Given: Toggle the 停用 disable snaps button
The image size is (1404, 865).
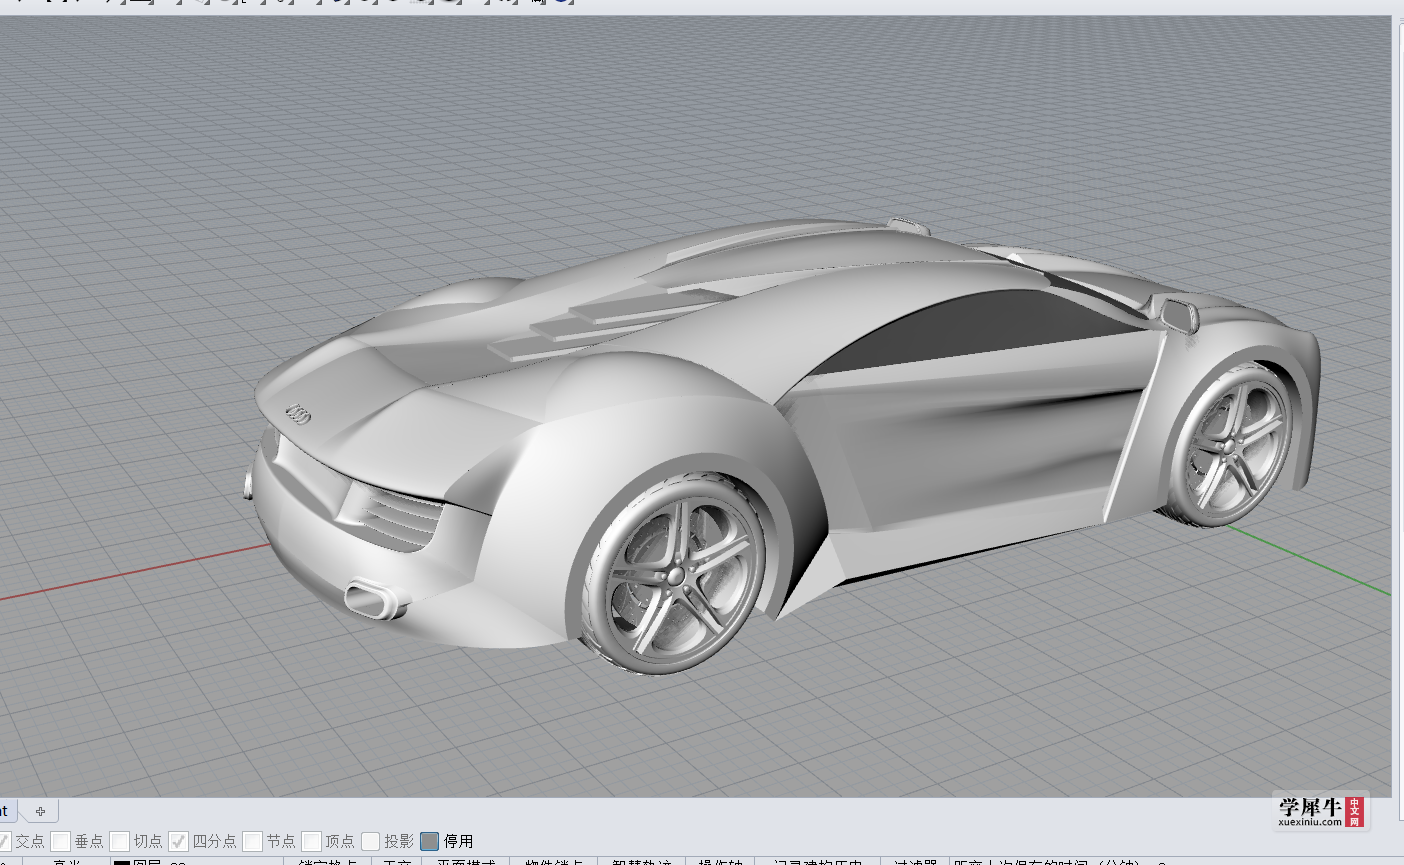Looking at the screenshot, I should click(x=430, y=841).
